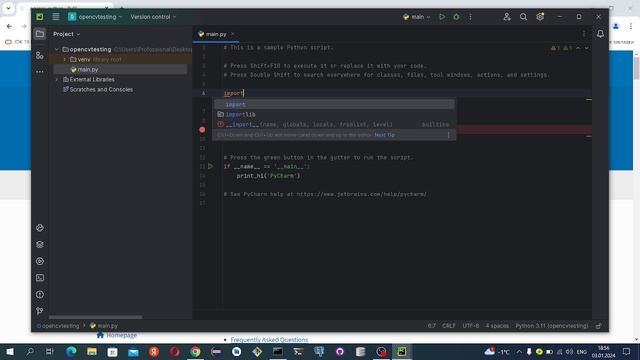Go to previous highlighted error arrow
The height and width of the screenshot is (360, 640).
click(578, 48)
